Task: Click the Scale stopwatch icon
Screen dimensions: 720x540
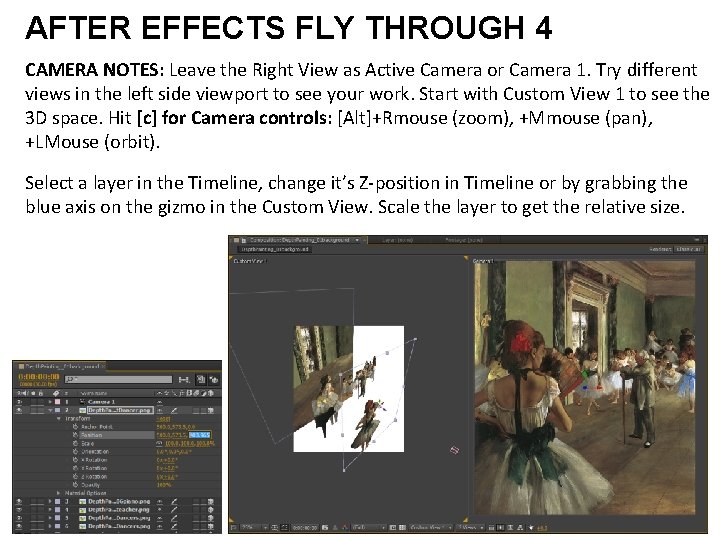Action: click(75, 444)
